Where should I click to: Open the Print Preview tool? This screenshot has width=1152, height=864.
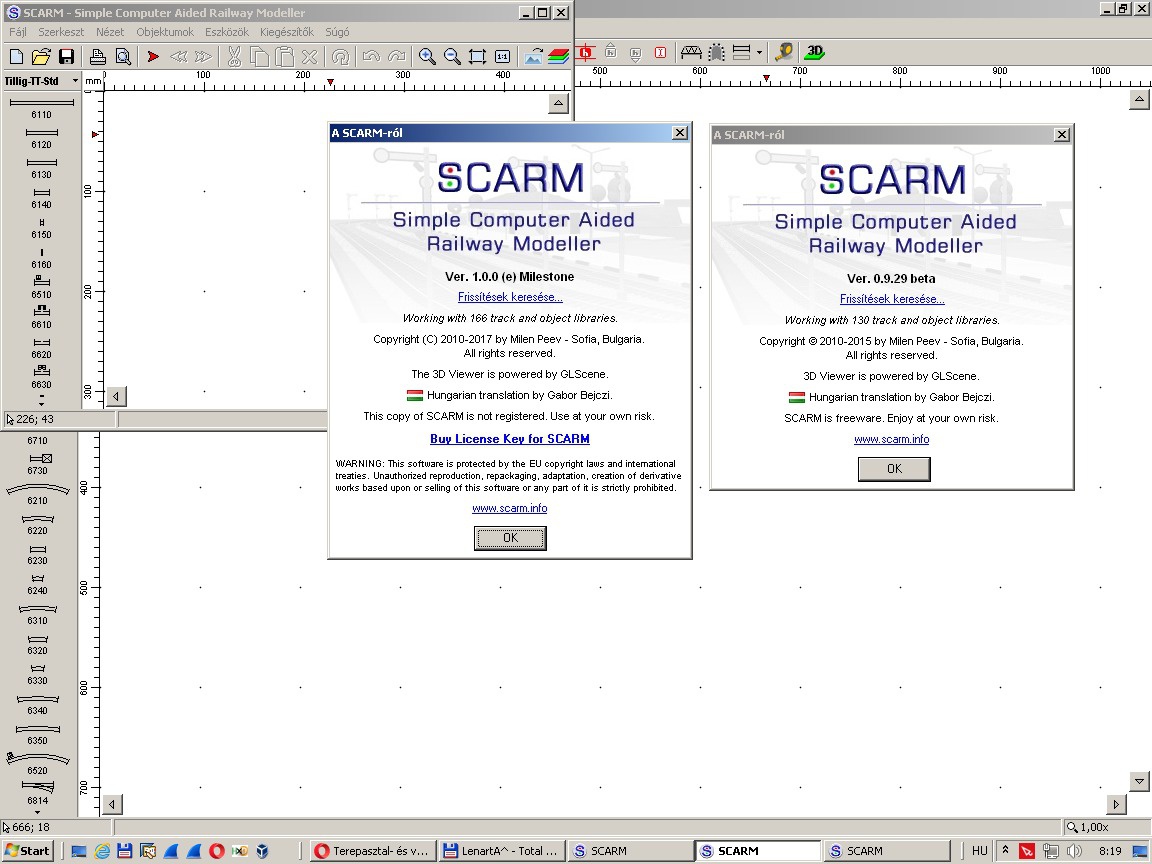(123, 57)
